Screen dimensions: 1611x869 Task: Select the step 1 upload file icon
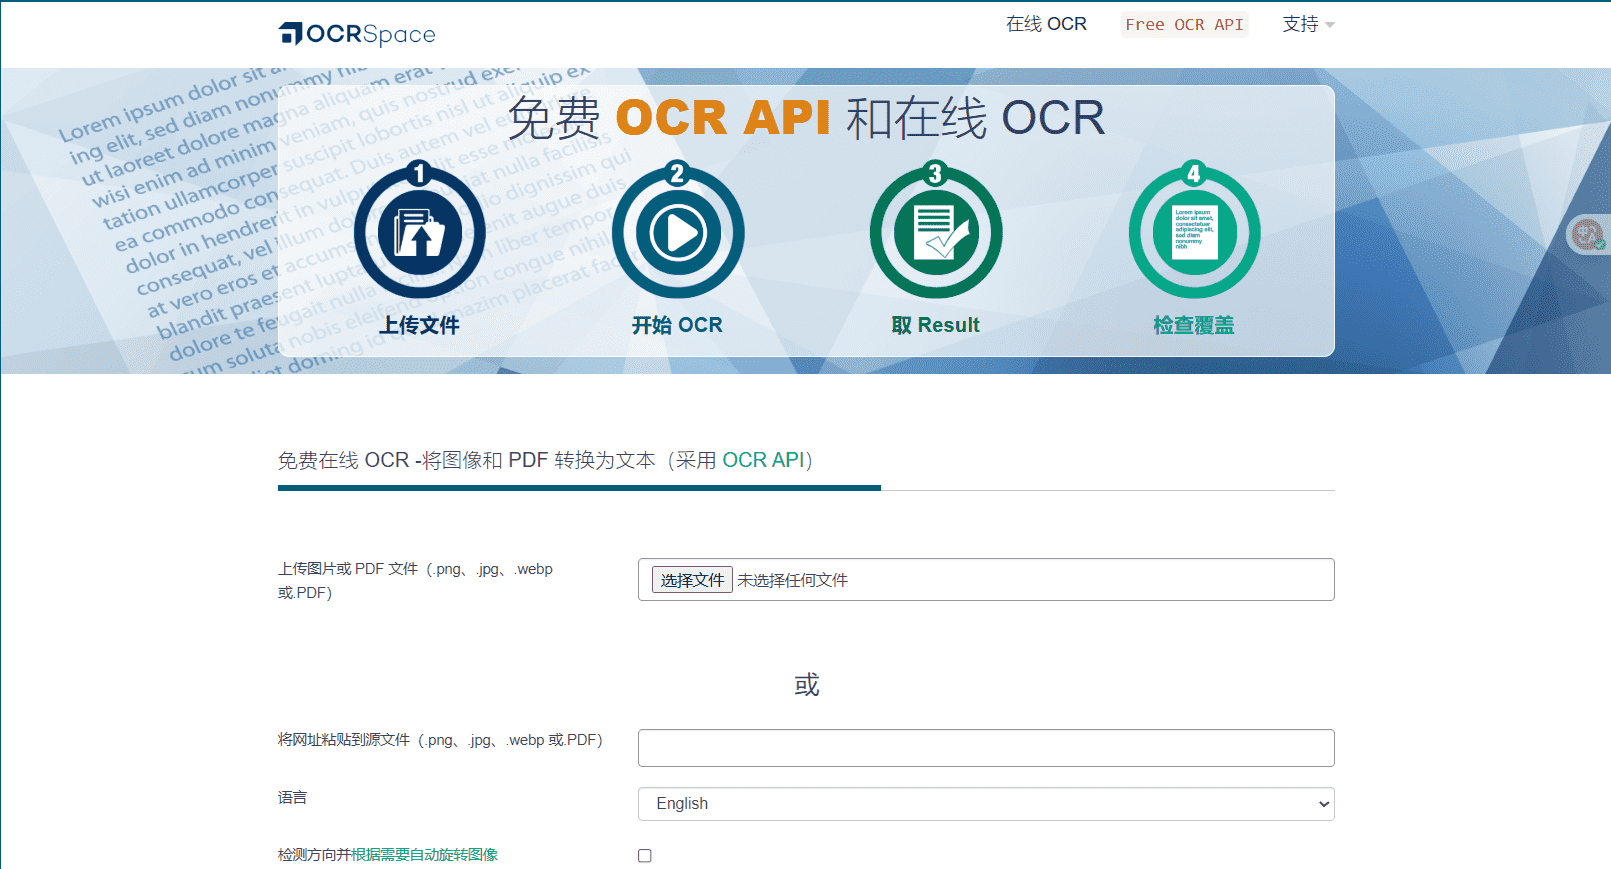pos(420,231)
